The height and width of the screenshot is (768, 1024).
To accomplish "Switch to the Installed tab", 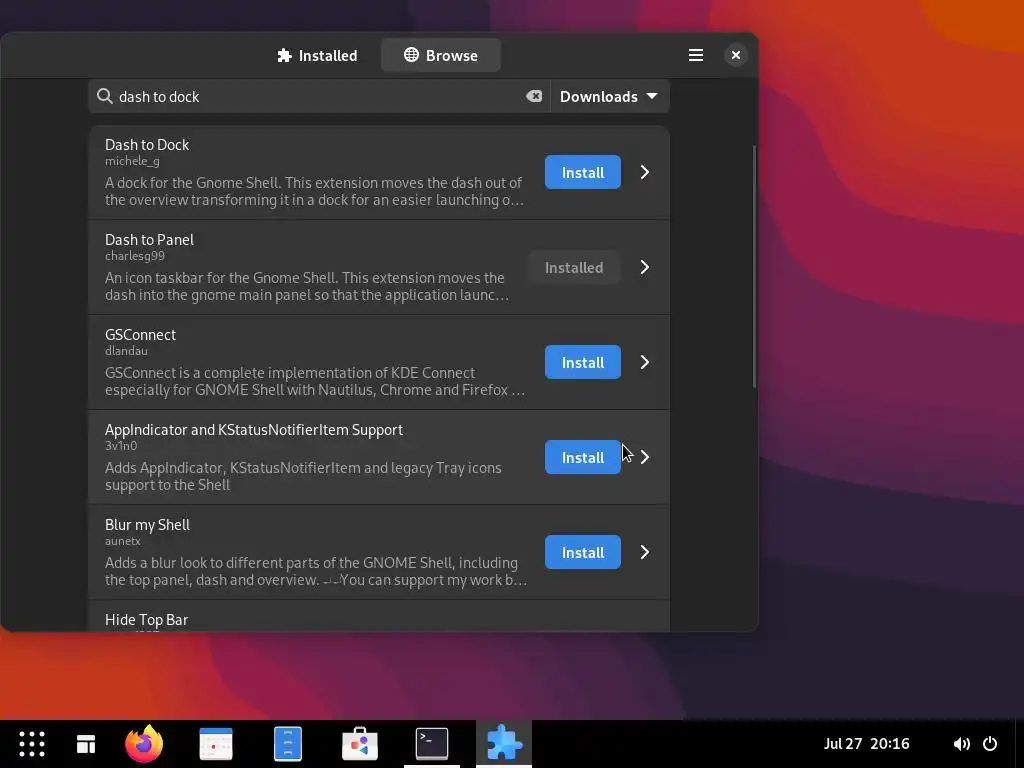I will point(317,56).
